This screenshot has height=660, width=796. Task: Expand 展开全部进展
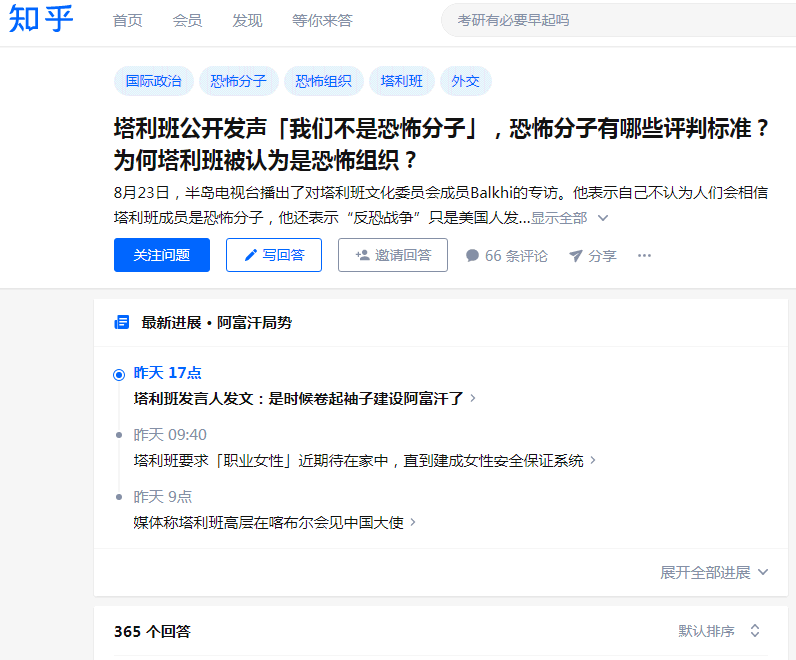click(714, 573)
